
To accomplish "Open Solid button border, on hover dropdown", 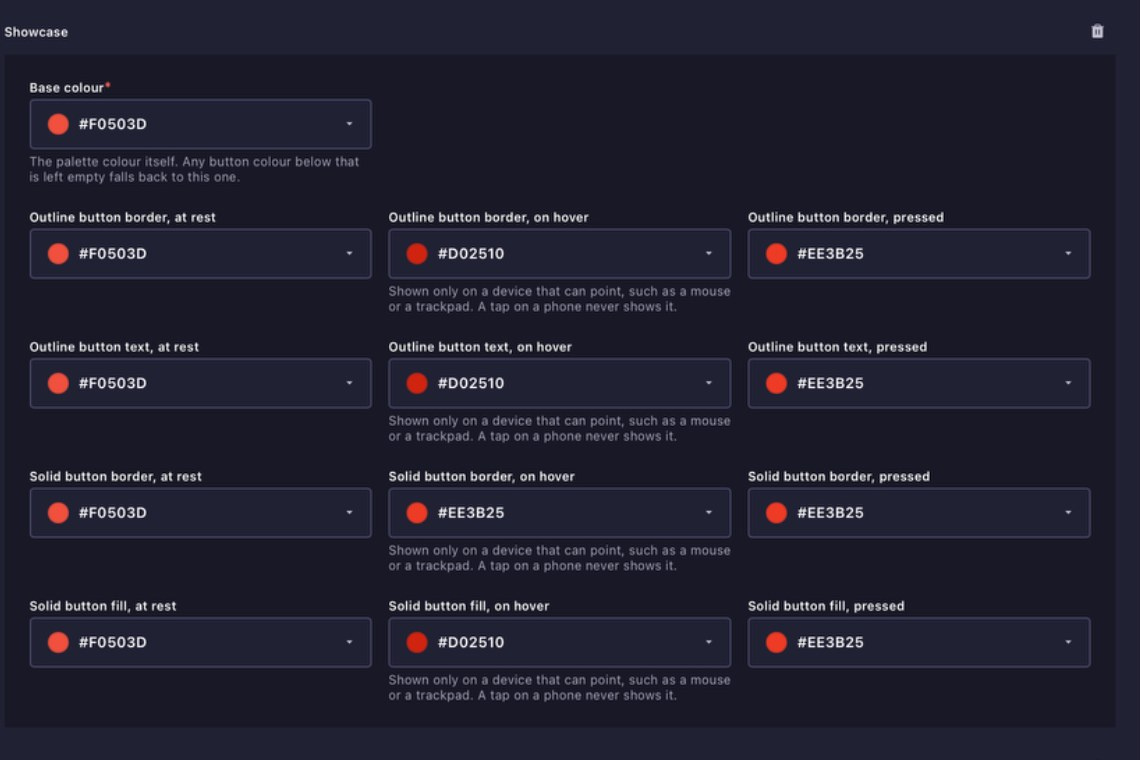I will tap(559, 513).
